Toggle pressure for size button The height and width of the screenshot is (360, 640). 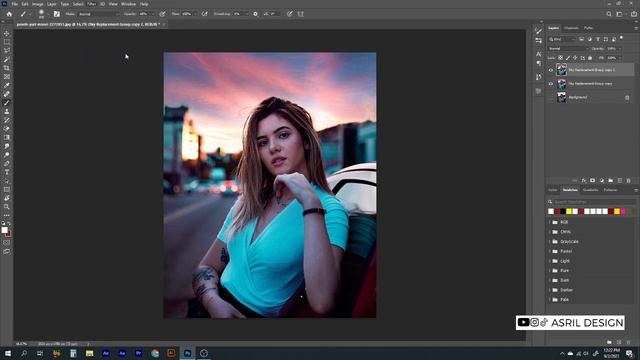[x=289, y=14]
